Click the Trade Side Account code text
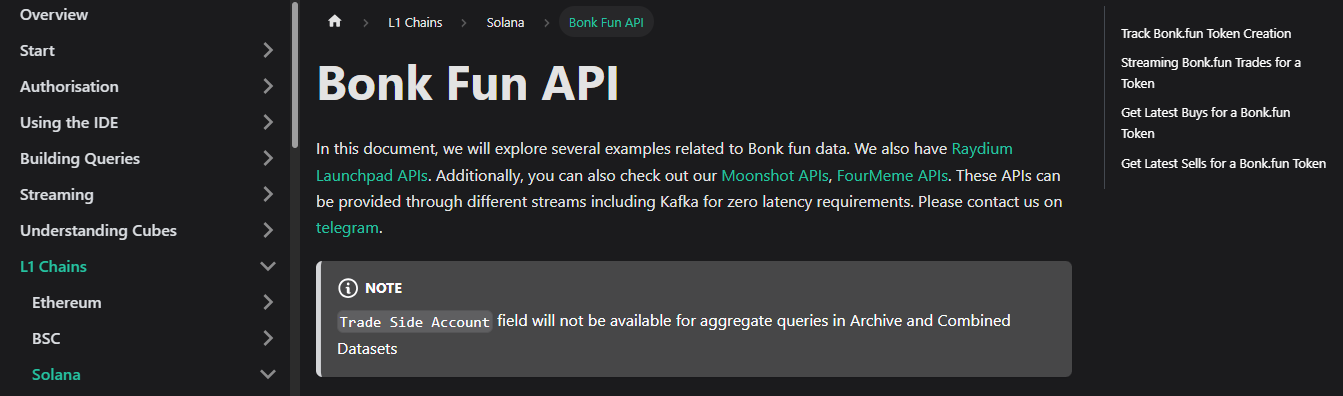This screenshot has width=1343, height=396. (x=415, y=321)
